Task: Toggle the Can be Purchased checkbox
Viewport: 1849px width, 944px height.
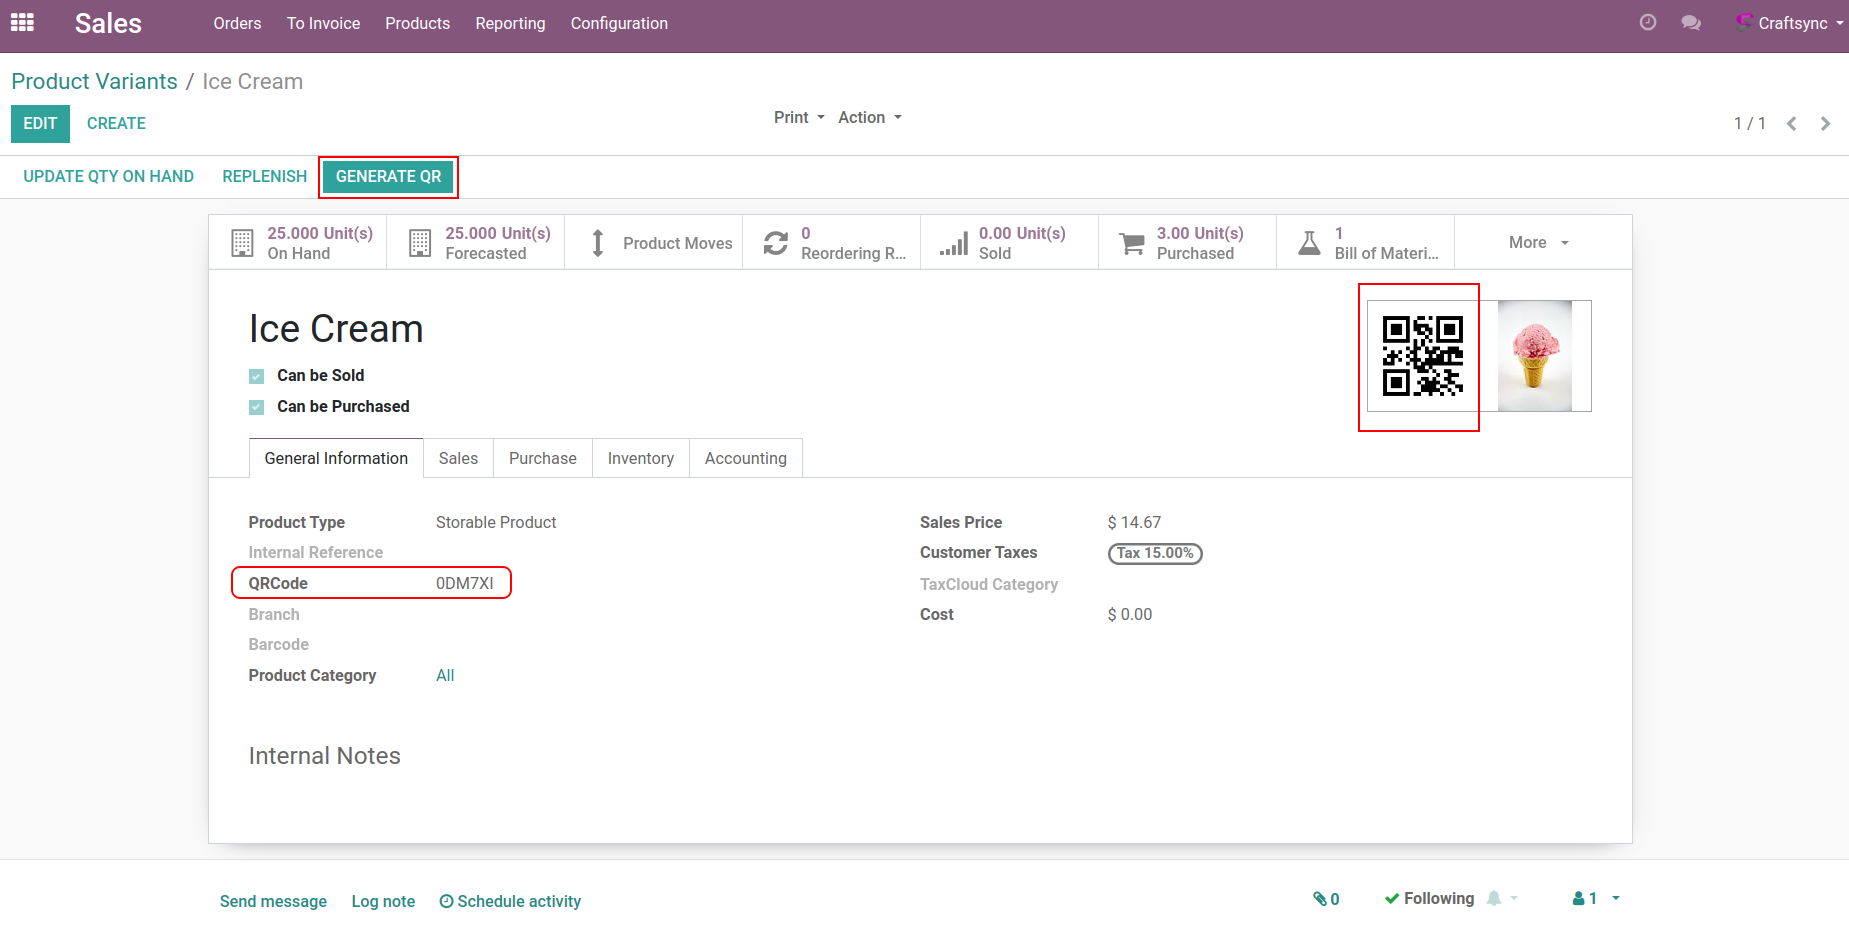Action: click(257, 407)
